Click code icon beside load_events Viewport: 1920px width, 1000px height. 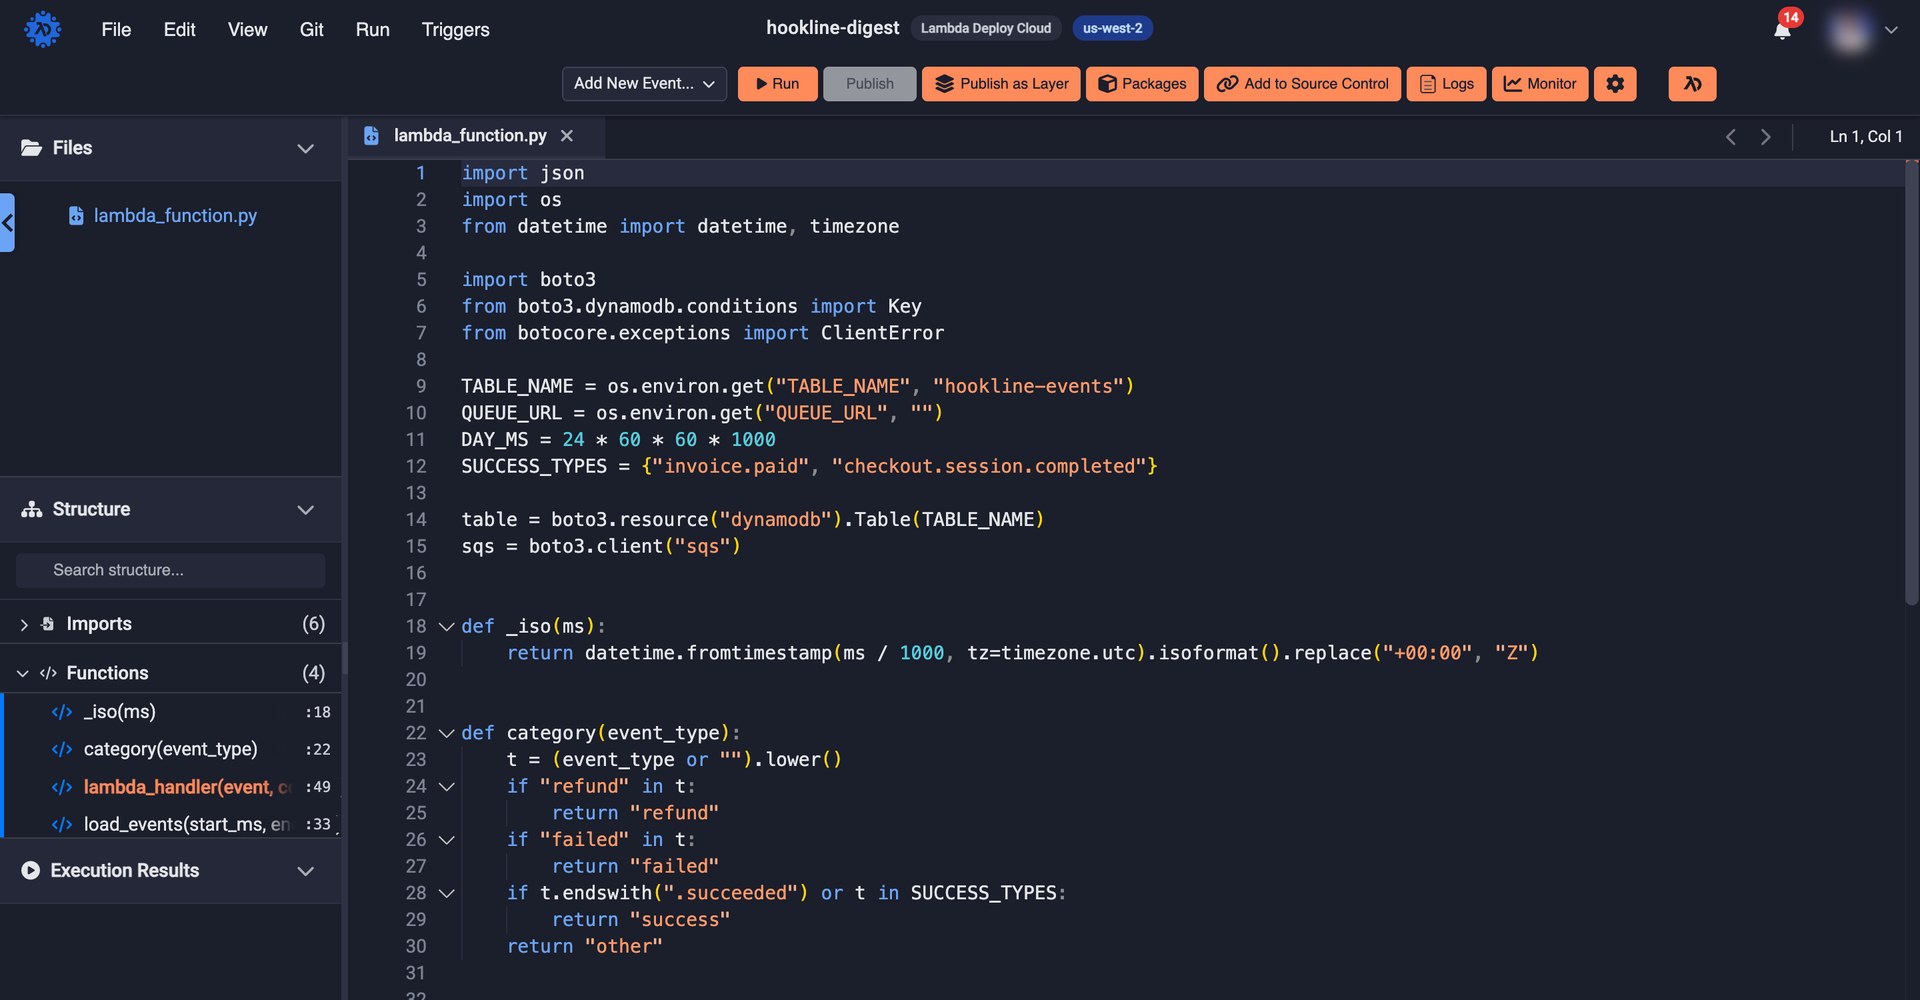tap(62, 824)
